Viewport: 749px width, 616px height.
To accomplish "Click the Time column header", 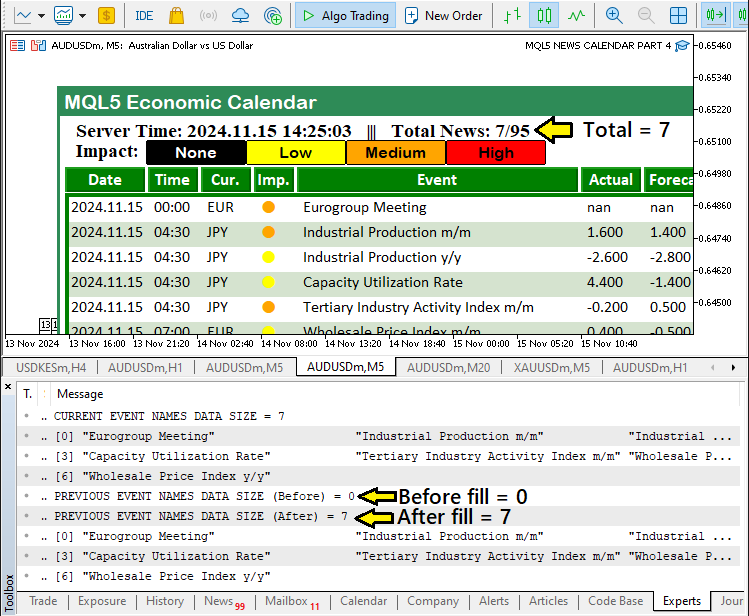I will tap(172, 180).
